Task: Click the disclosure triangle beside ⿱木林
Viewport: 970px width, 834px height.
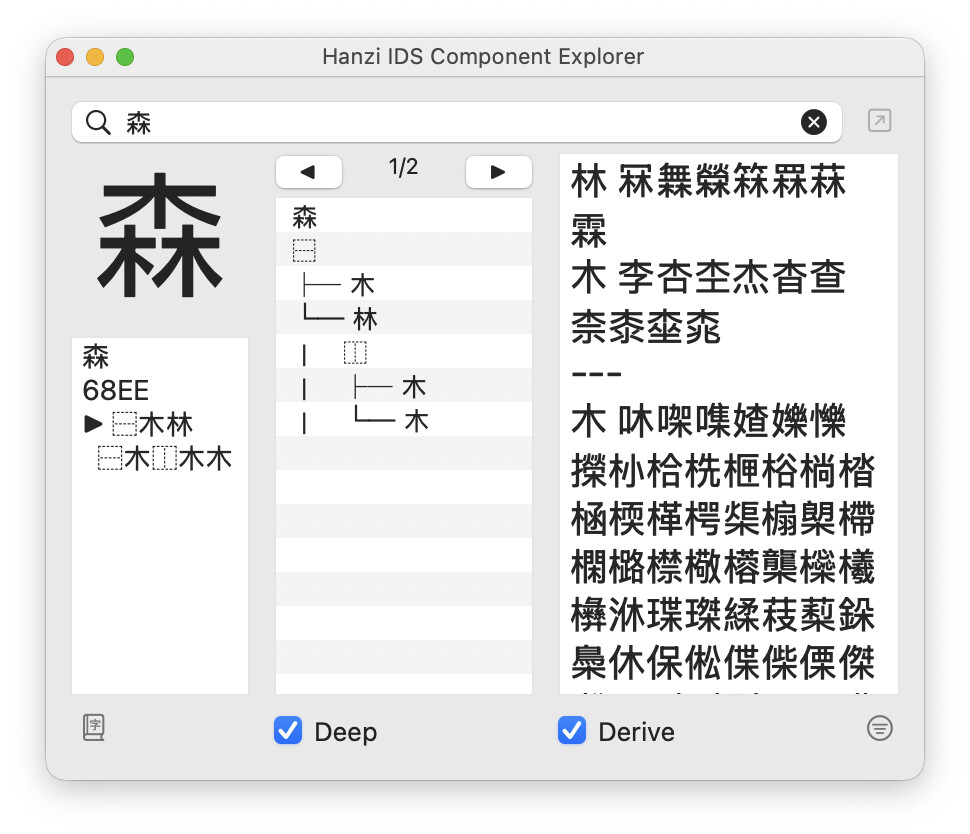Action: [93, 424]
